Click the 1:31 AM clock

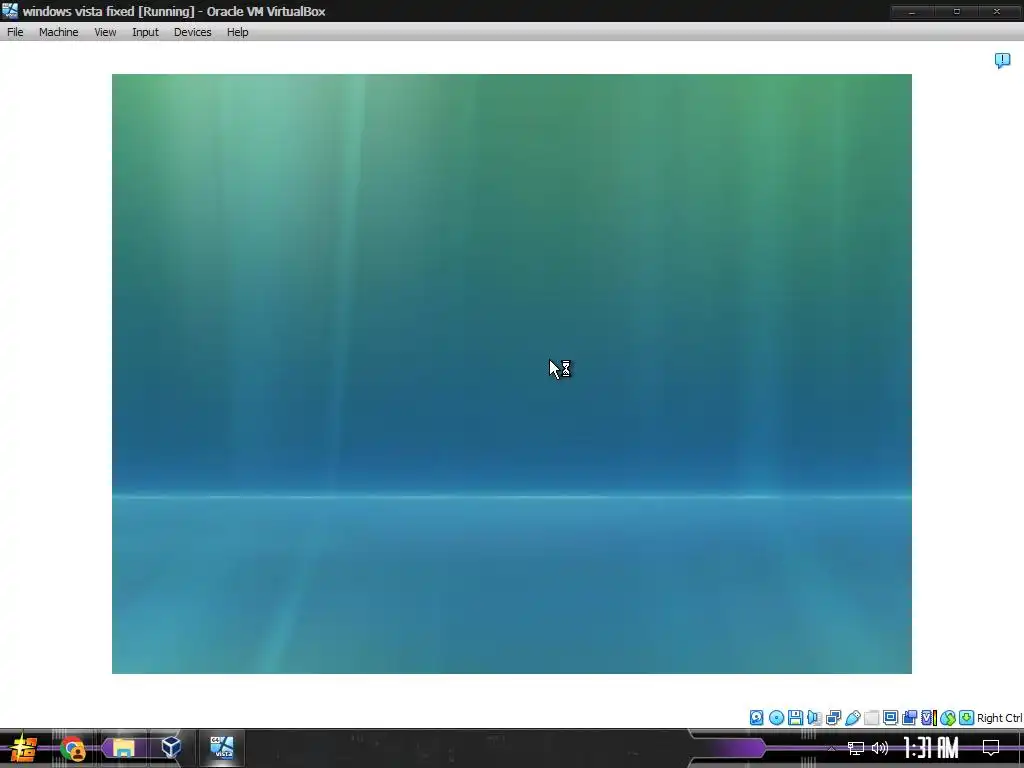tap(931, 748)
